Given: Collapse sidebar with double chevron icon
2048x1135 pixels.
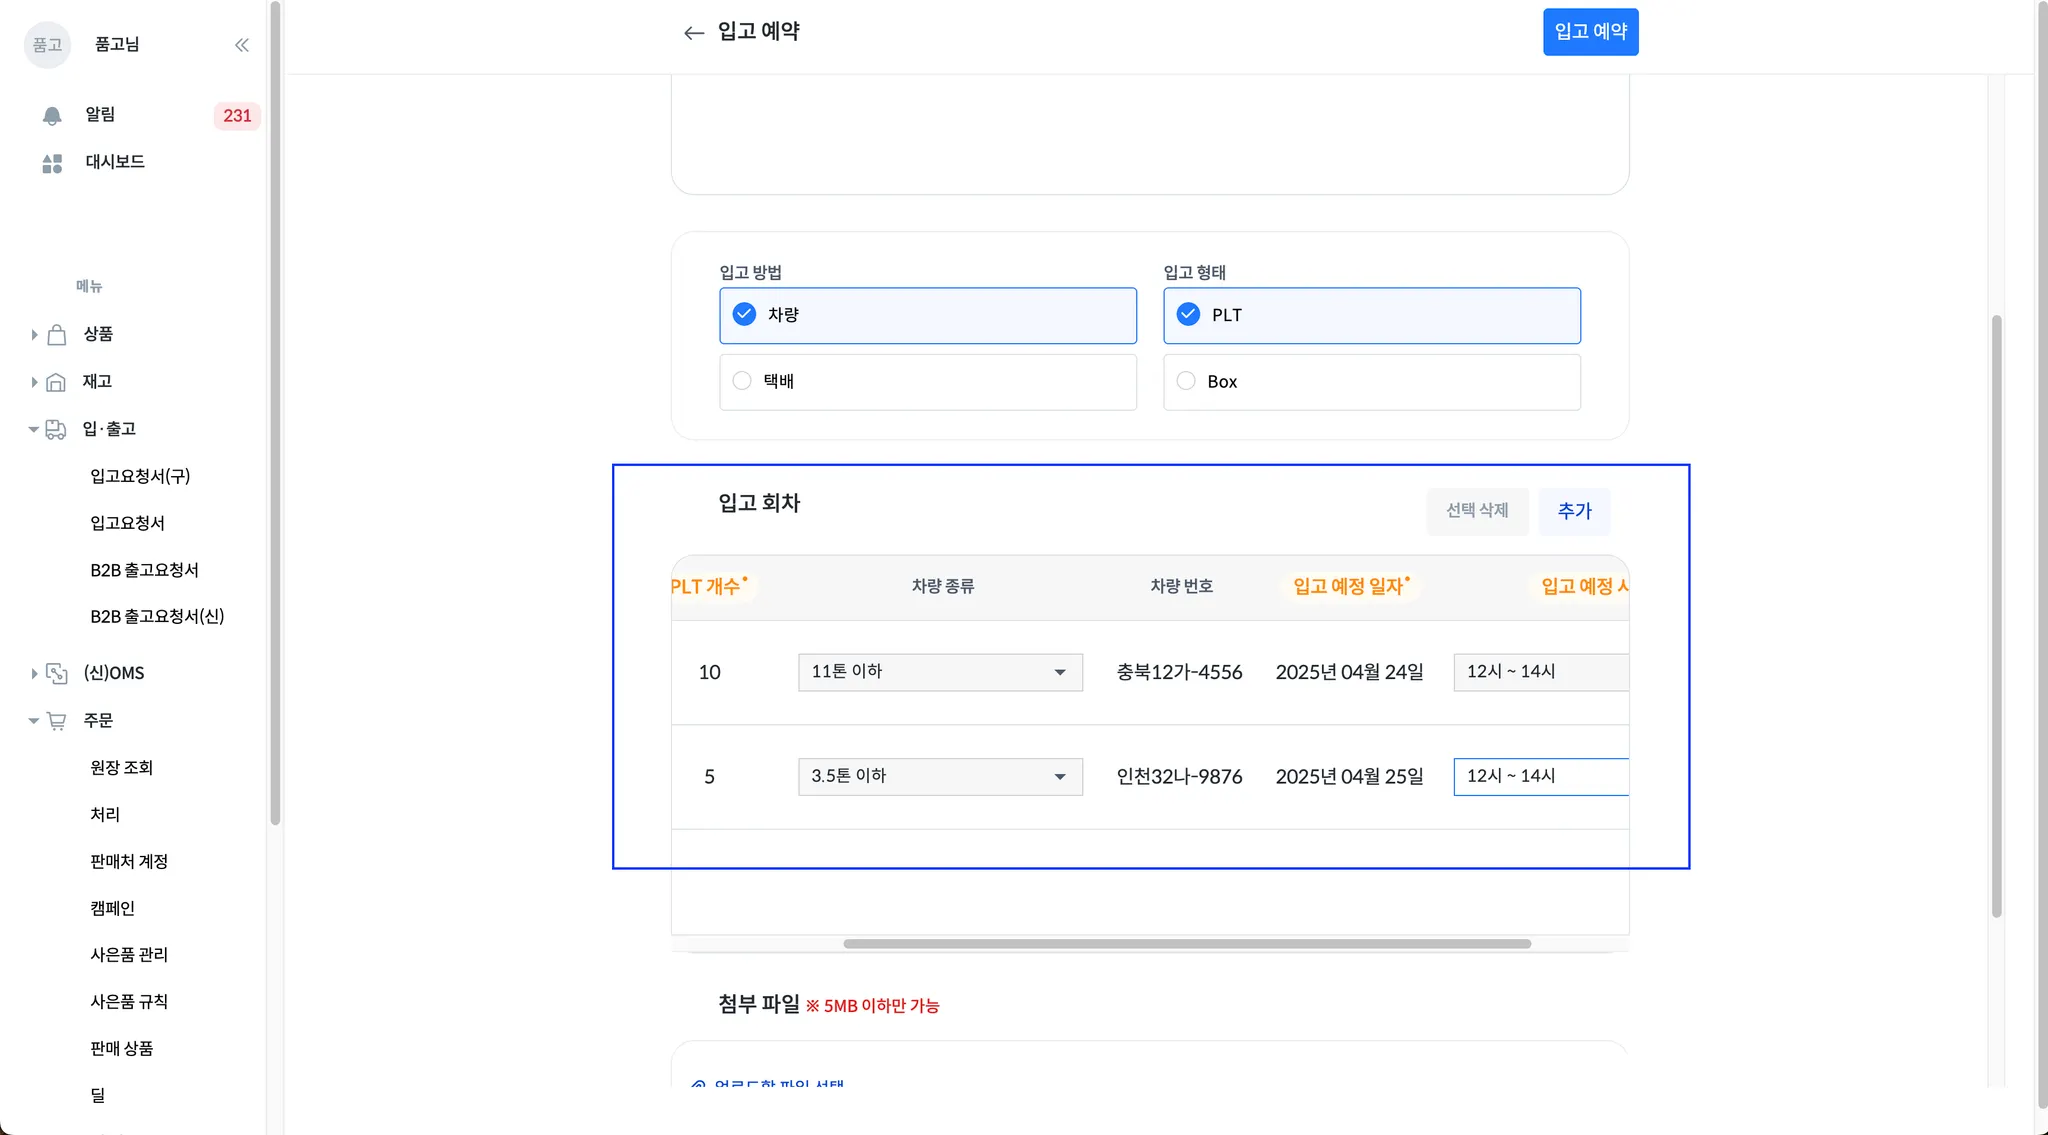Looking at the screenshot, I should (x=242, y=45).
